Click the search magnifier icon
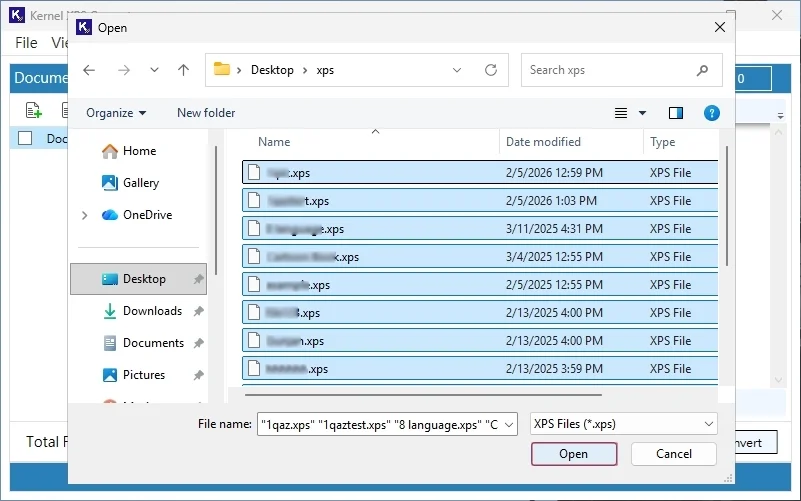Screen dimensions: 801x501 [702, 70]
